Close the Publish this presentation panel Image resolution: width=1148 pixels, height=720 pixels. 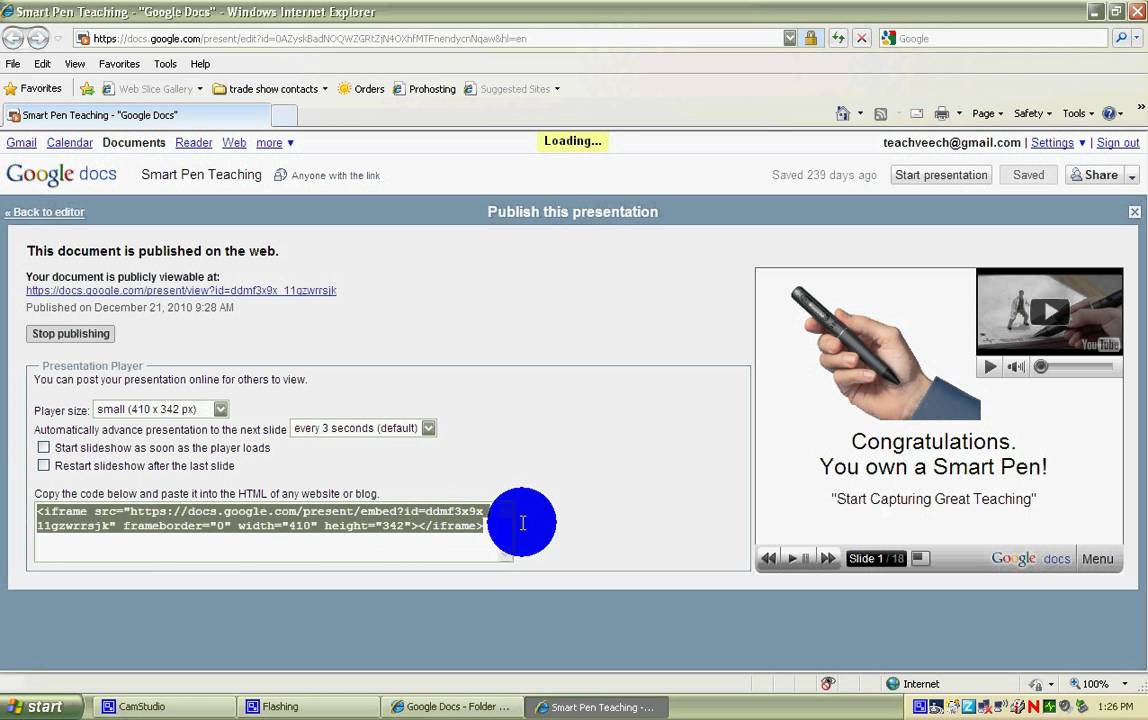(x=1134, y=212)
